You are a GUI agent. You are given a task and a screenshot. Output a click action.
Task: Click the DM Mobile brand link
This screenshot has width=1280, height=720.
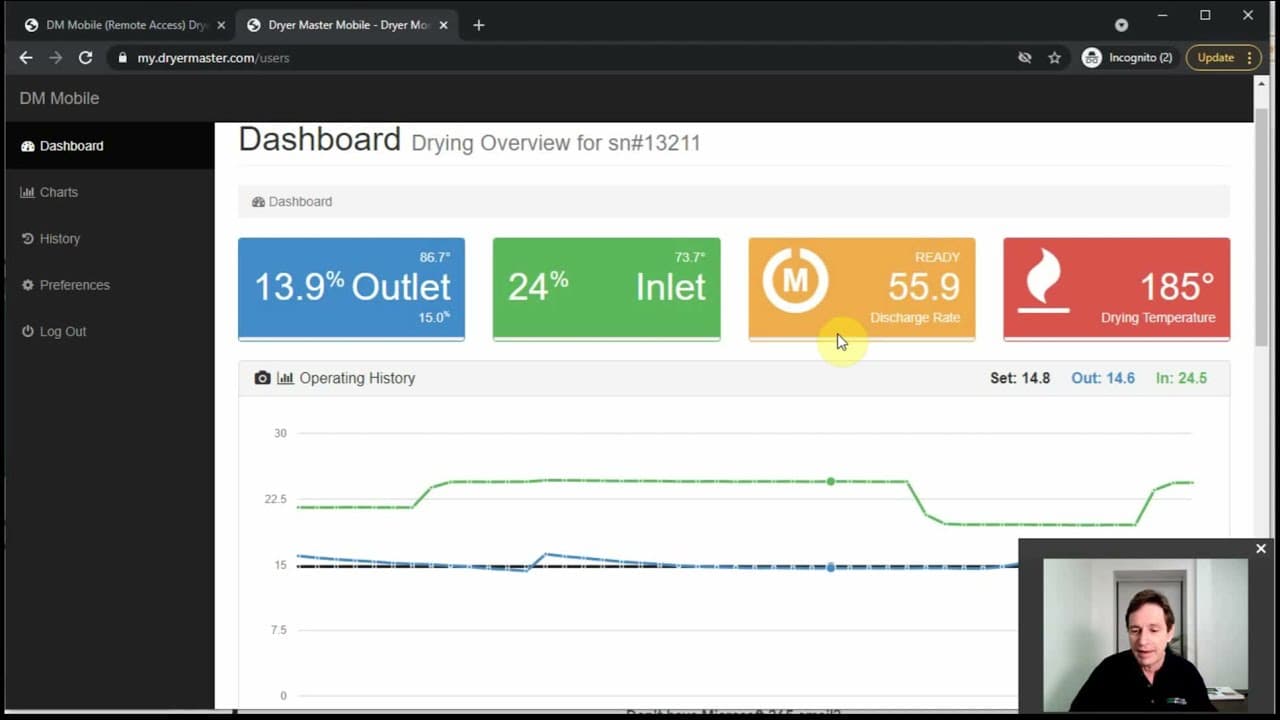(59, 98)
